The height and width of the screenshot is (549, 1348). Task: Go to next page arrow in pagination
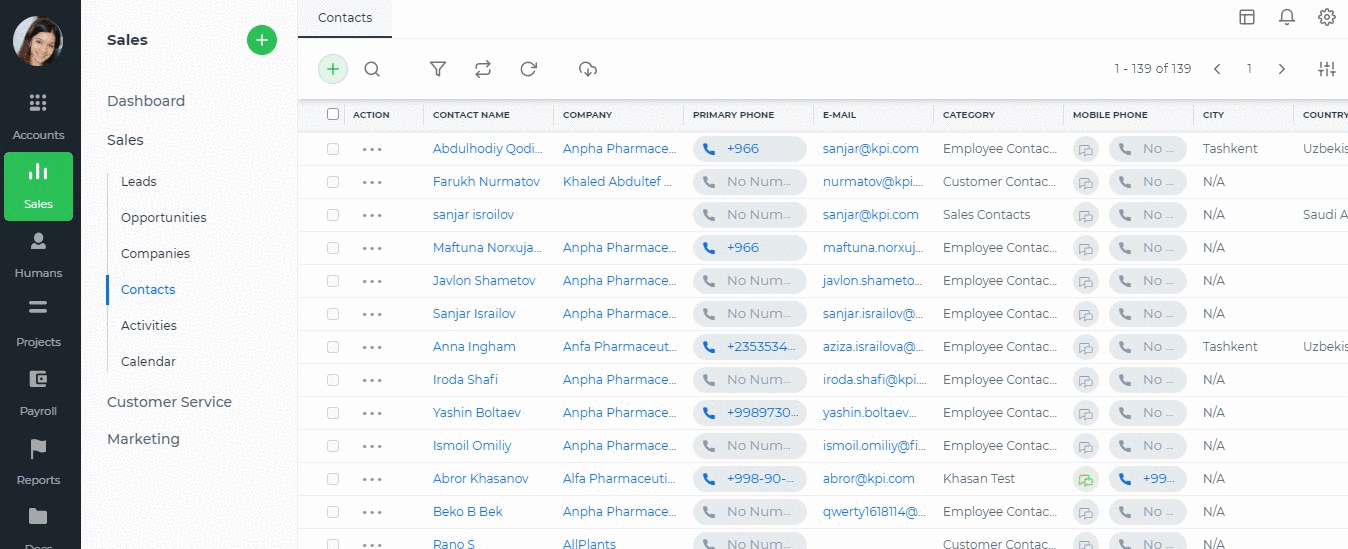tap(1282, 69)
